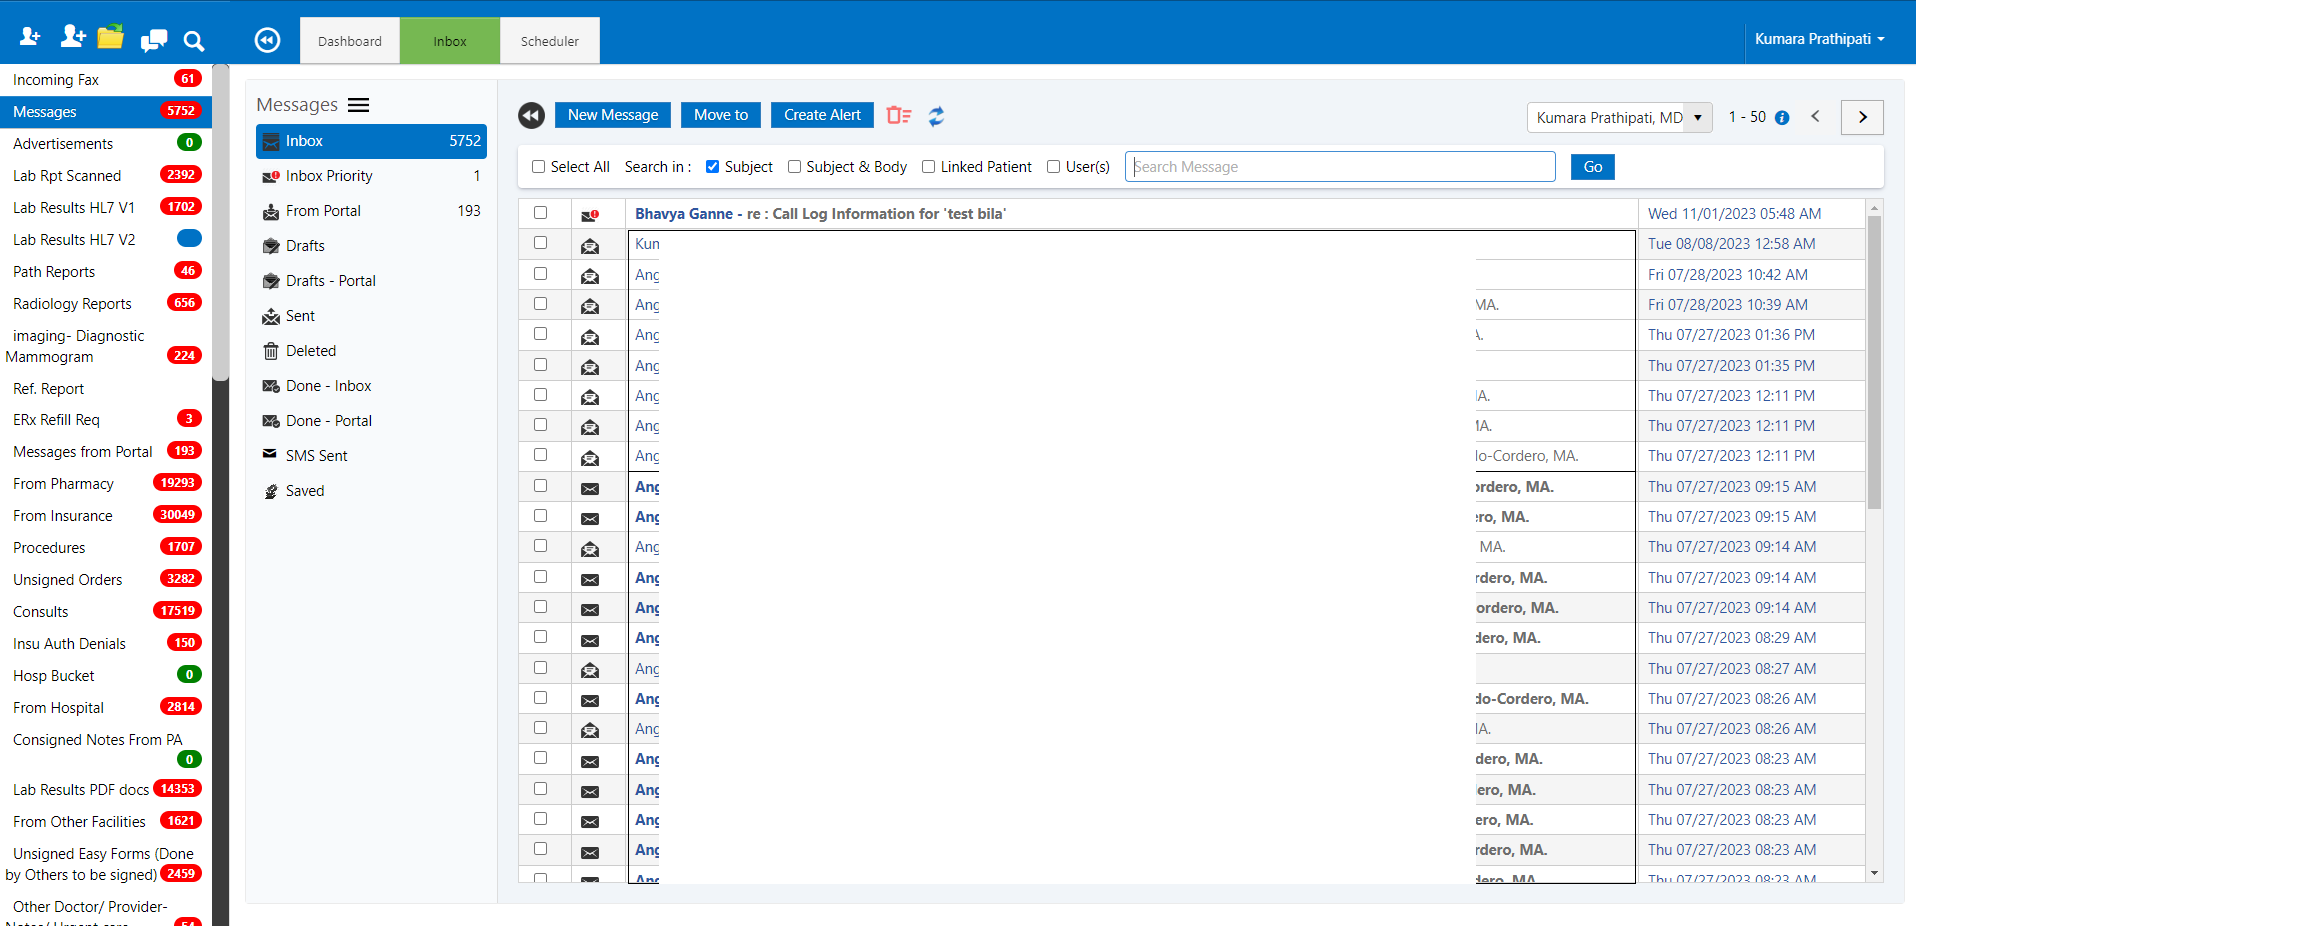The width and height of the screenshot is (2312, 926).
Task: Click the add patient icon in top bar
Action: pos(30,36)
